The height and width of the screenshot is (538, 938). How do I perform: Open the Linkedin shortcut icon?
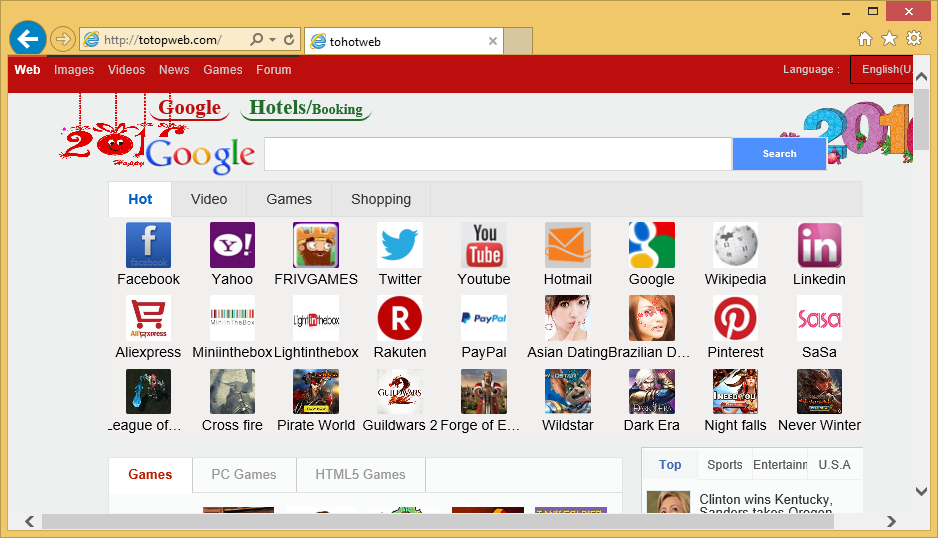click(x=819, y=245)
